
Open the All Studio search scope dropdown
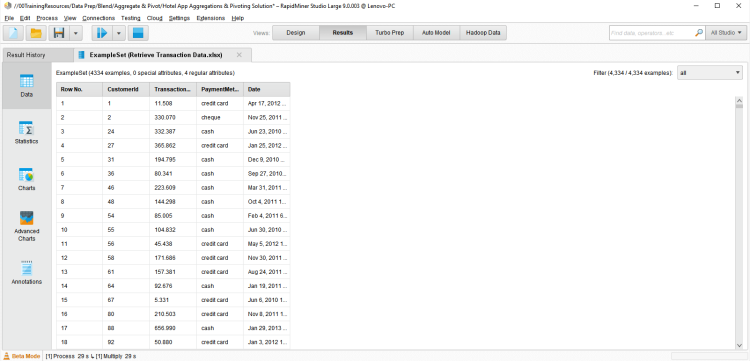[726, 33]
